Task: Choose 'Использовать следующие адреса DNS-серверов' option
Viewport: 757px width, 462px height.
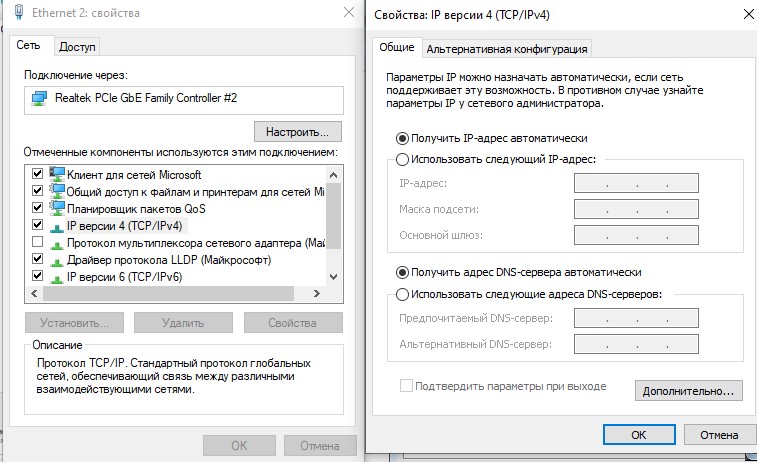Action: click(x=403, y=294)
